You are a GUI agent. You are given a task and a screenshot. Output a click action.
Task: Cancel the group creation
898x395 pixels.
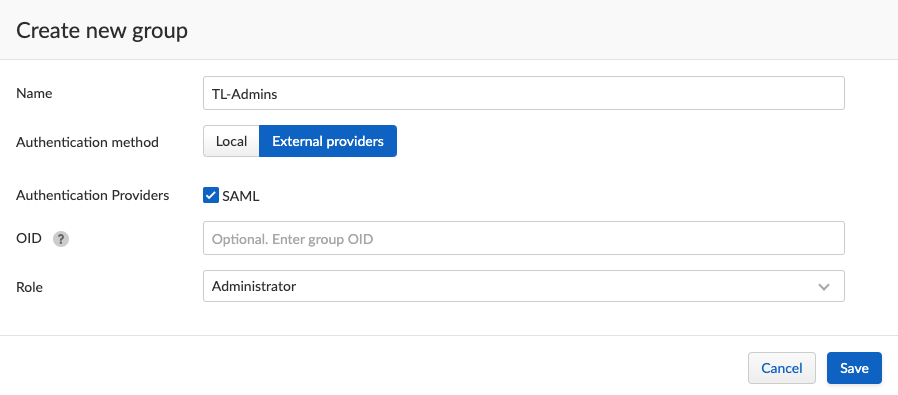tap(782, 368)
